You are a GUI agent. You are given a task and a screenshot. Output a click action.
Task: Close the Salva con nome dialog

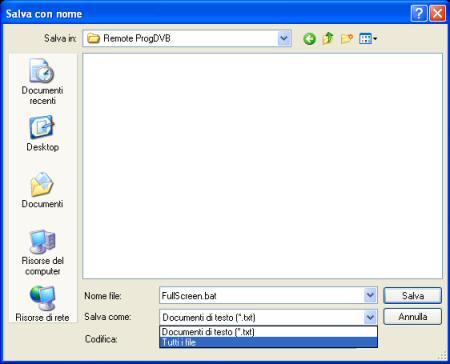click(438, 14)
